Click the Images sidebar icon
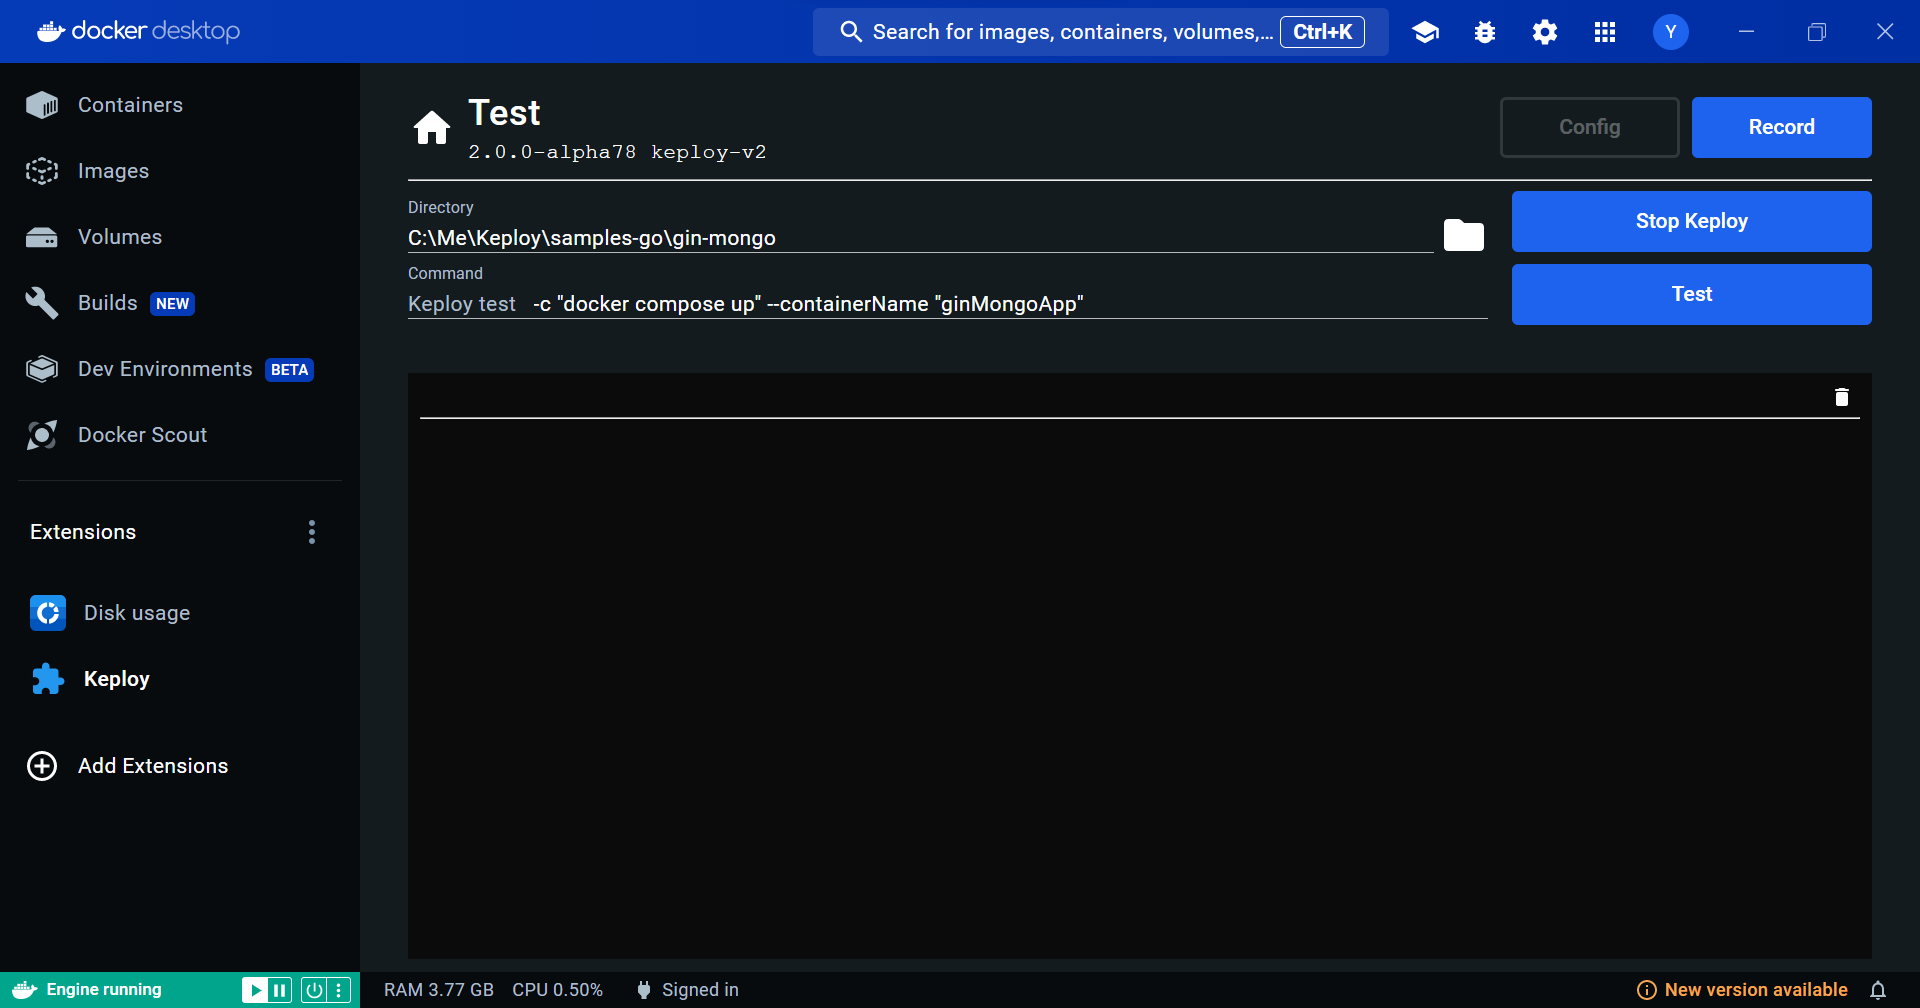 42,171
